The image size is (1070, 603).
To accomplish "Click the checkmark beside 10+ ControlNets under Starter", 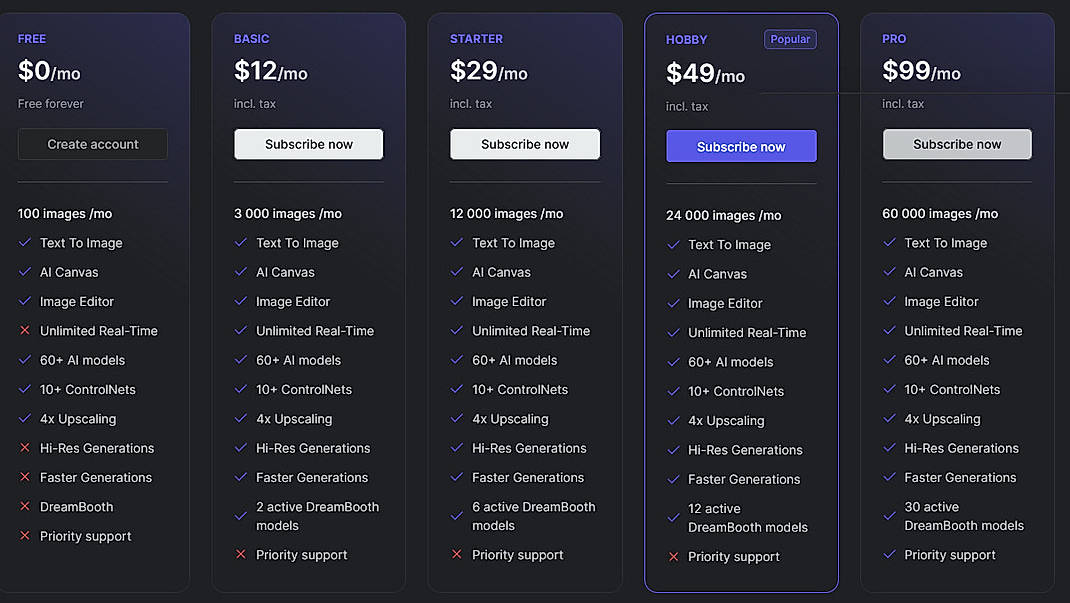I will (x=457, y=389).
